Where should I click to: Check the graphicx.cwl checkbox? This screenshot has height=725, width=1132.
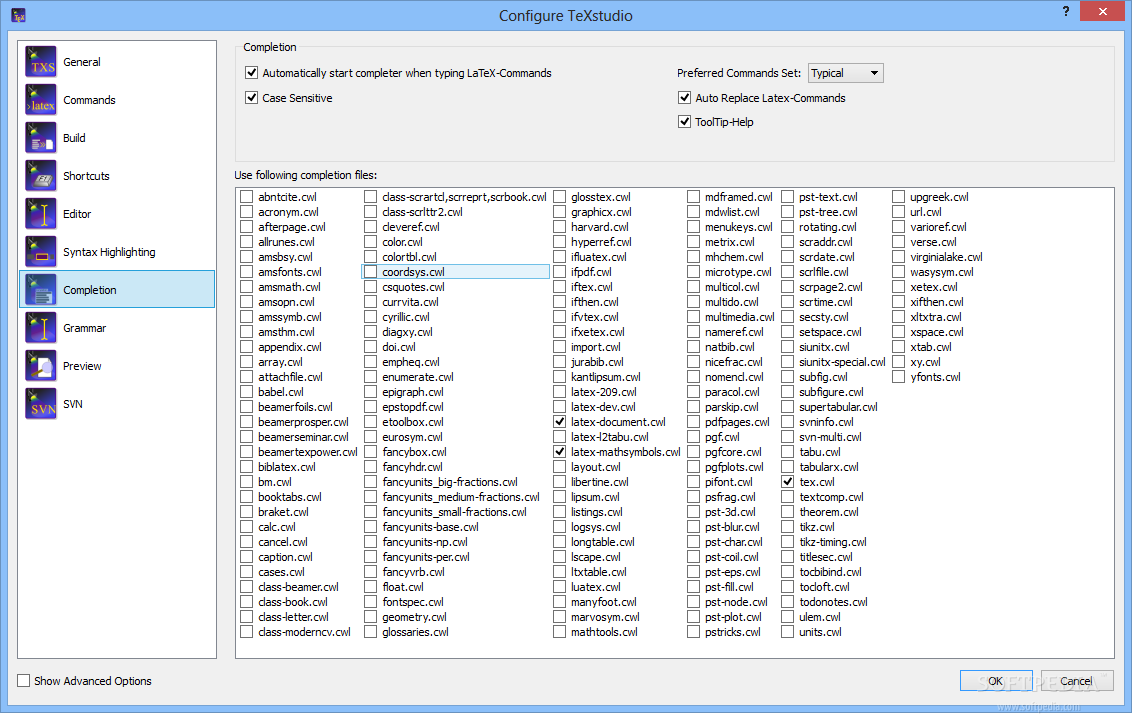[x=560, y=212]
